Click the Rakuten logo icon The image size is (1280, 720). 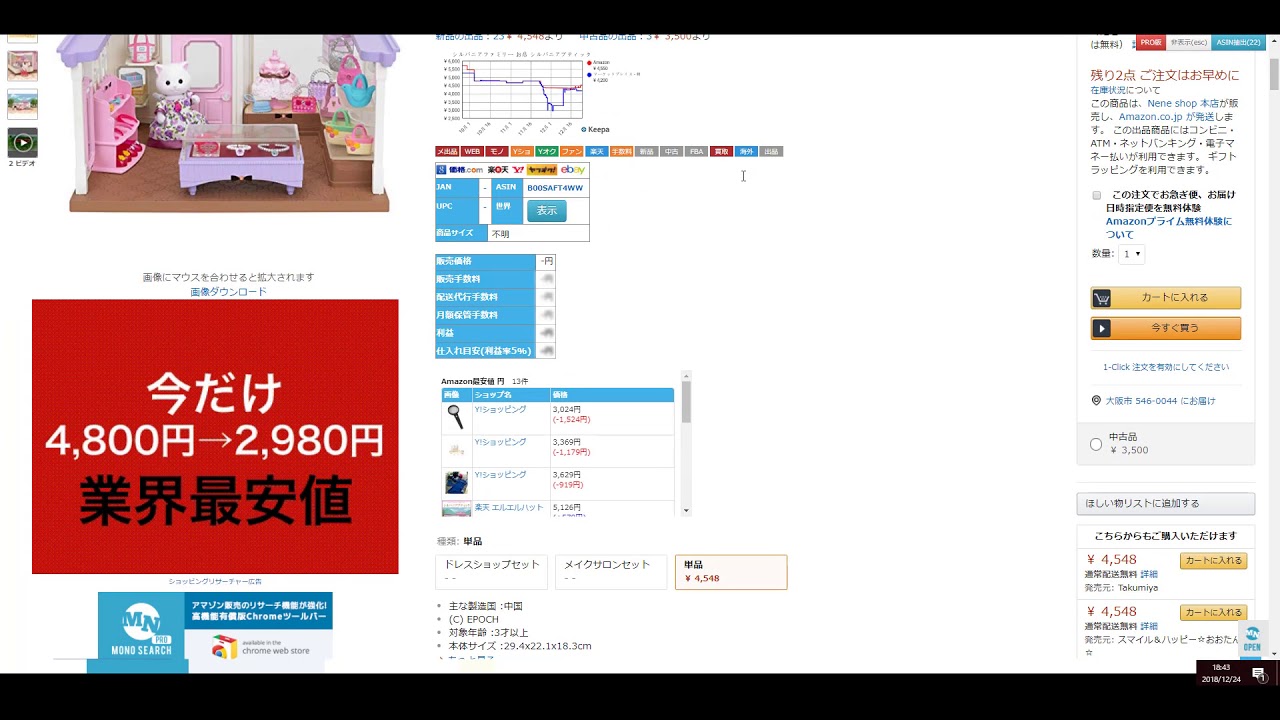[x=498, y=170]
